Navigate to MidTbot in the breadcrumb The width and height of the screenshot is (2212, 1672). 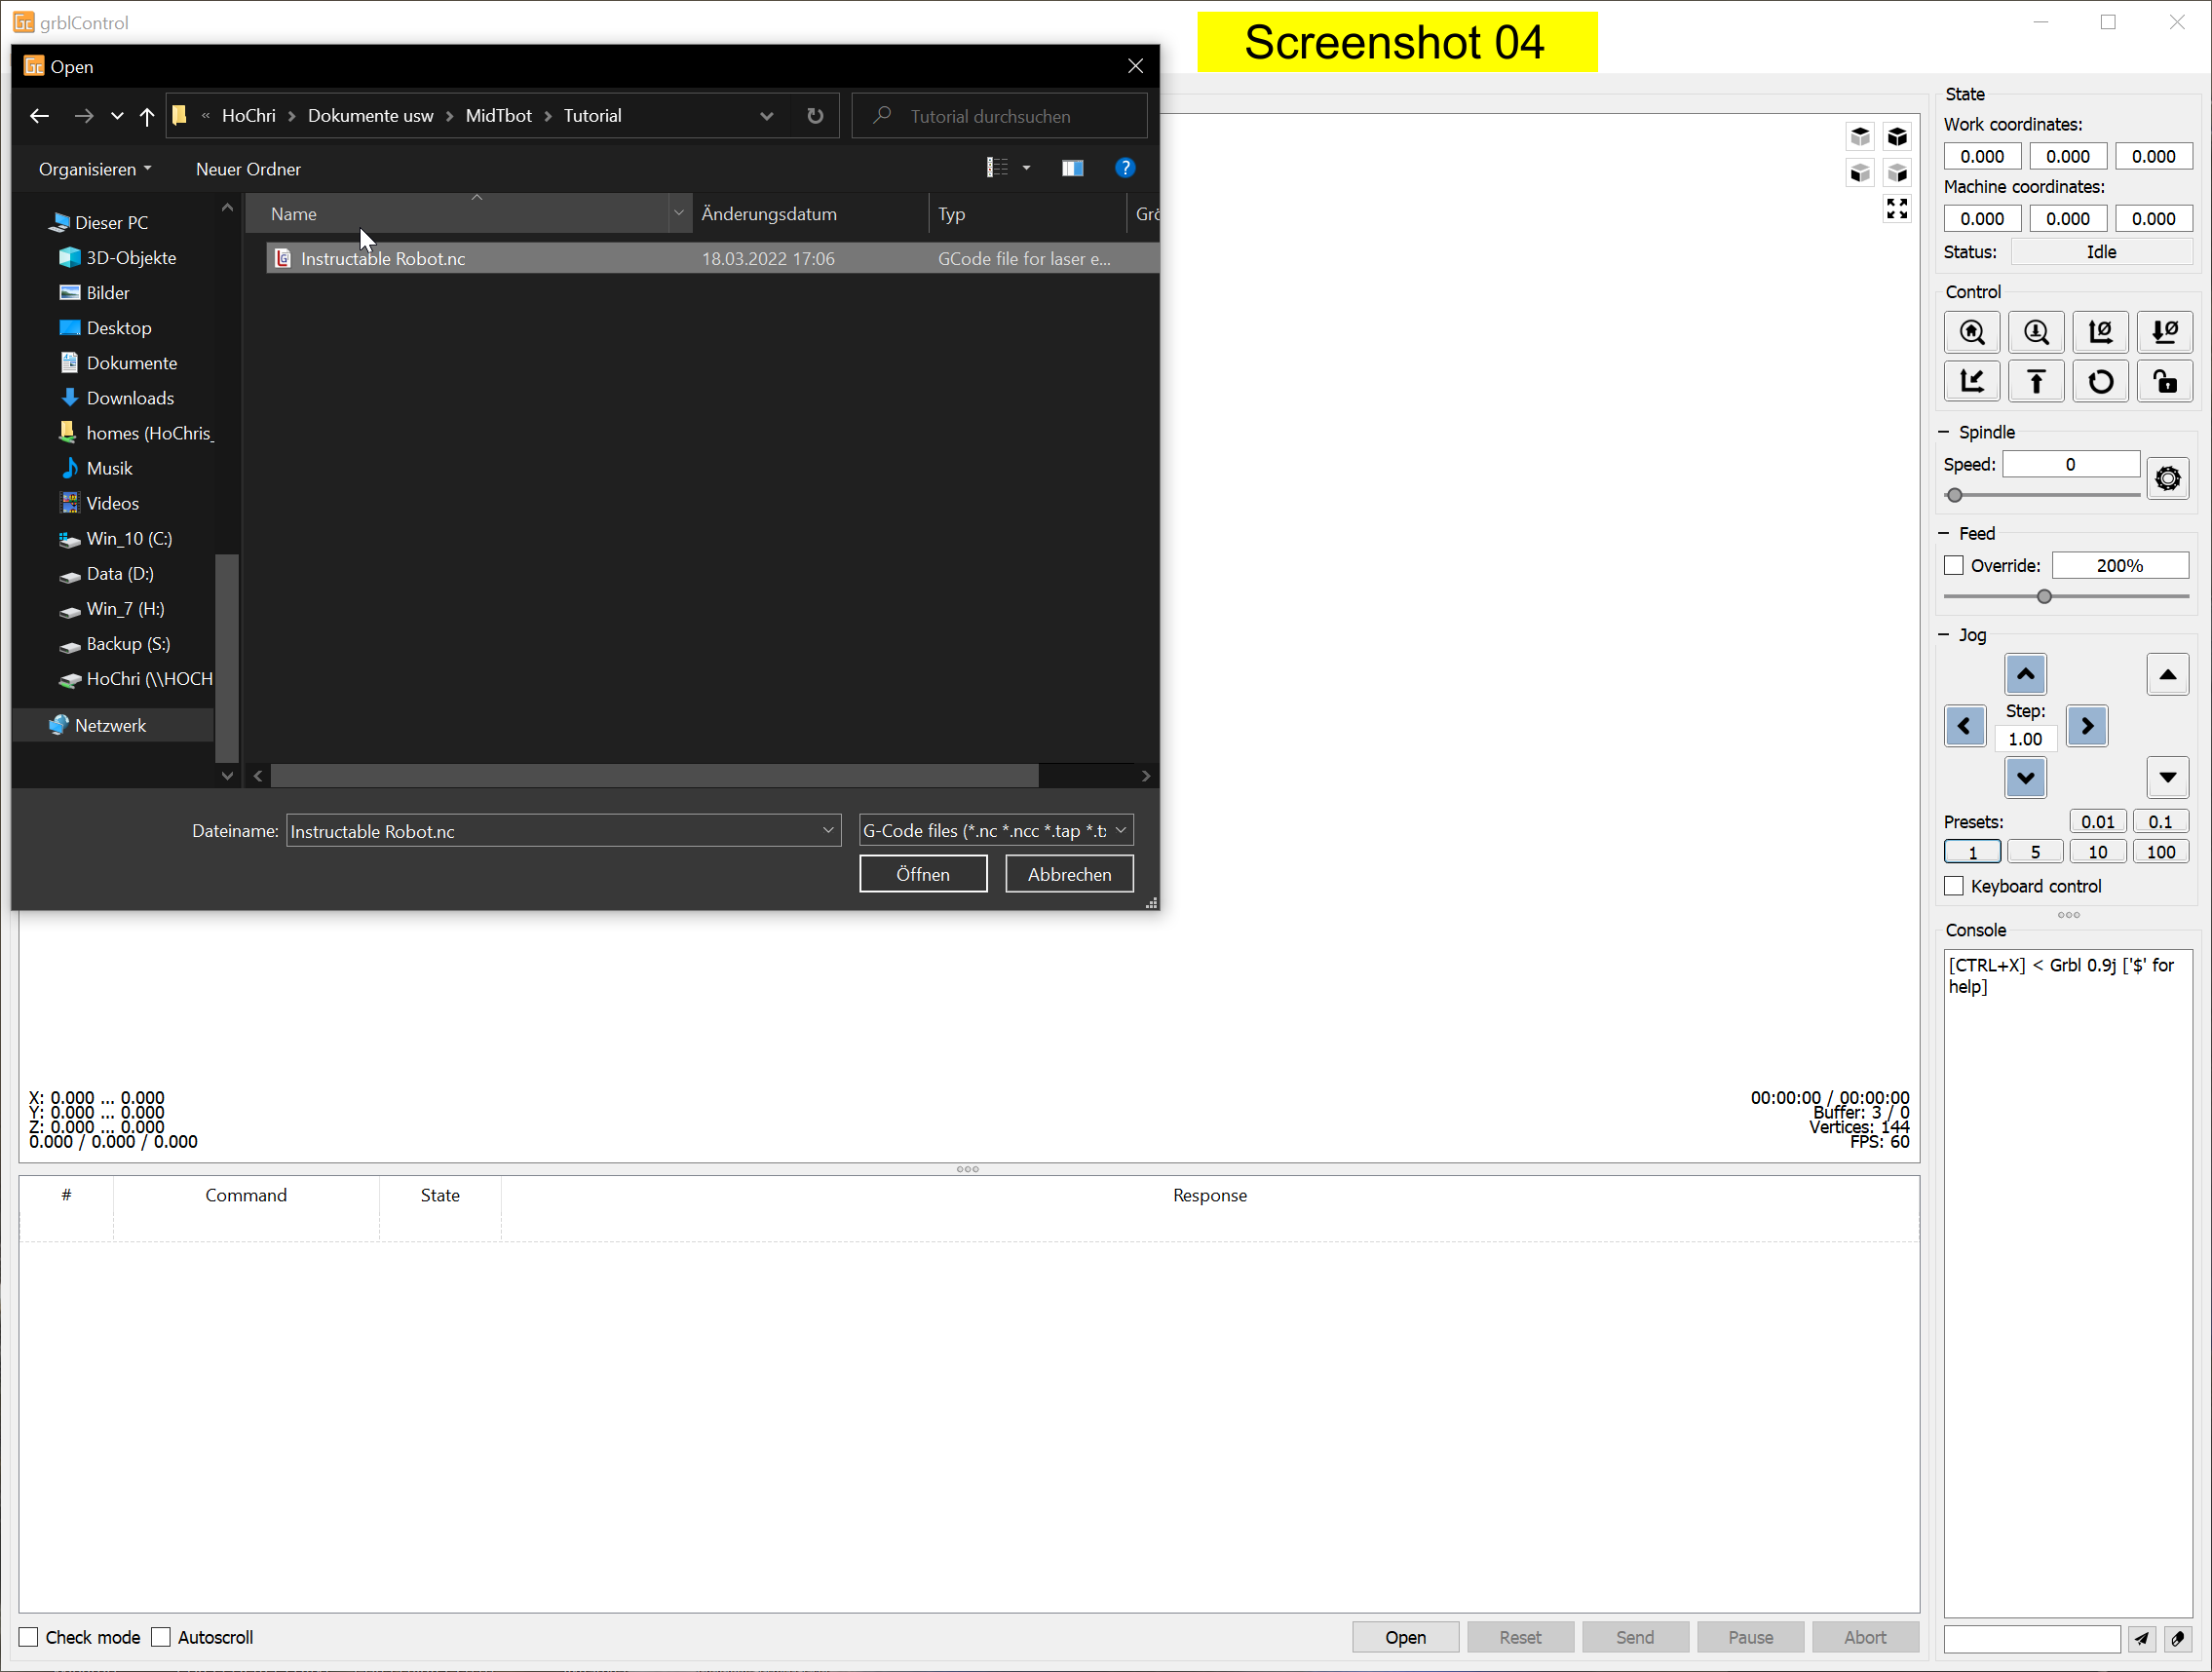(x=499, y=115)
